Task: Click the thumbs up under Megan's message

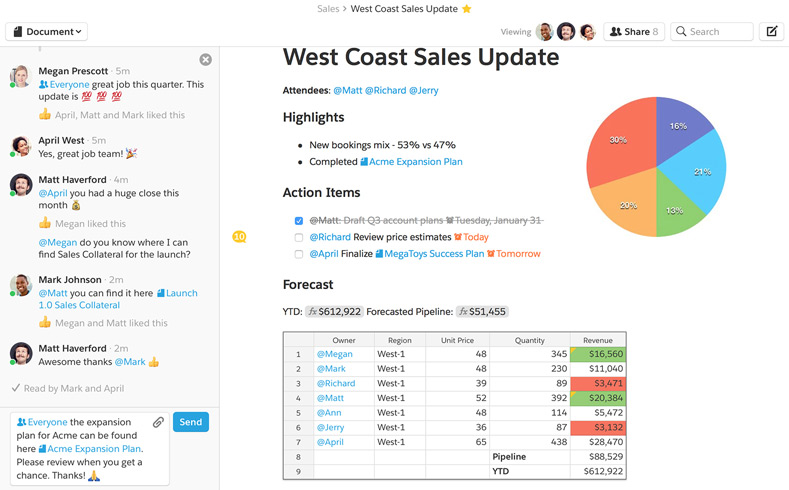Action: [x=45, y=115]
